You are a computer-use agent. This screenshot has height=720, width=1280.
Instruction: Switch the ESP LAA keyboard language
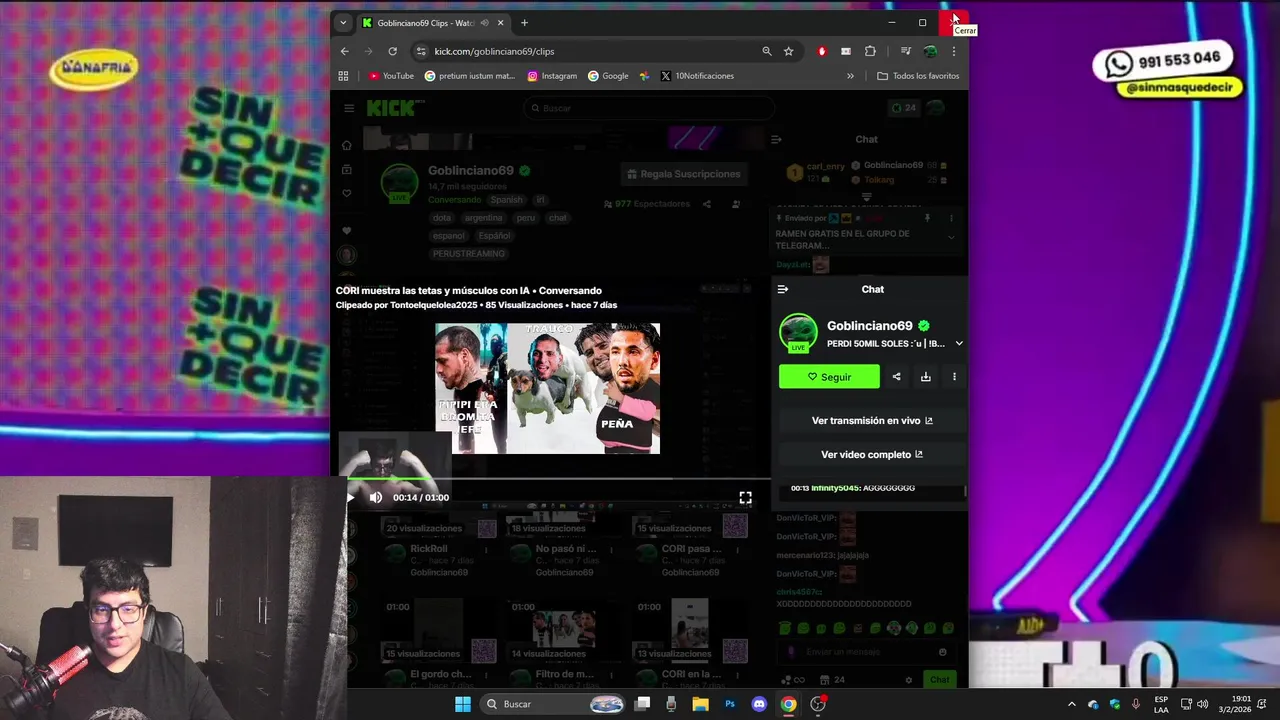(1161, 704)
